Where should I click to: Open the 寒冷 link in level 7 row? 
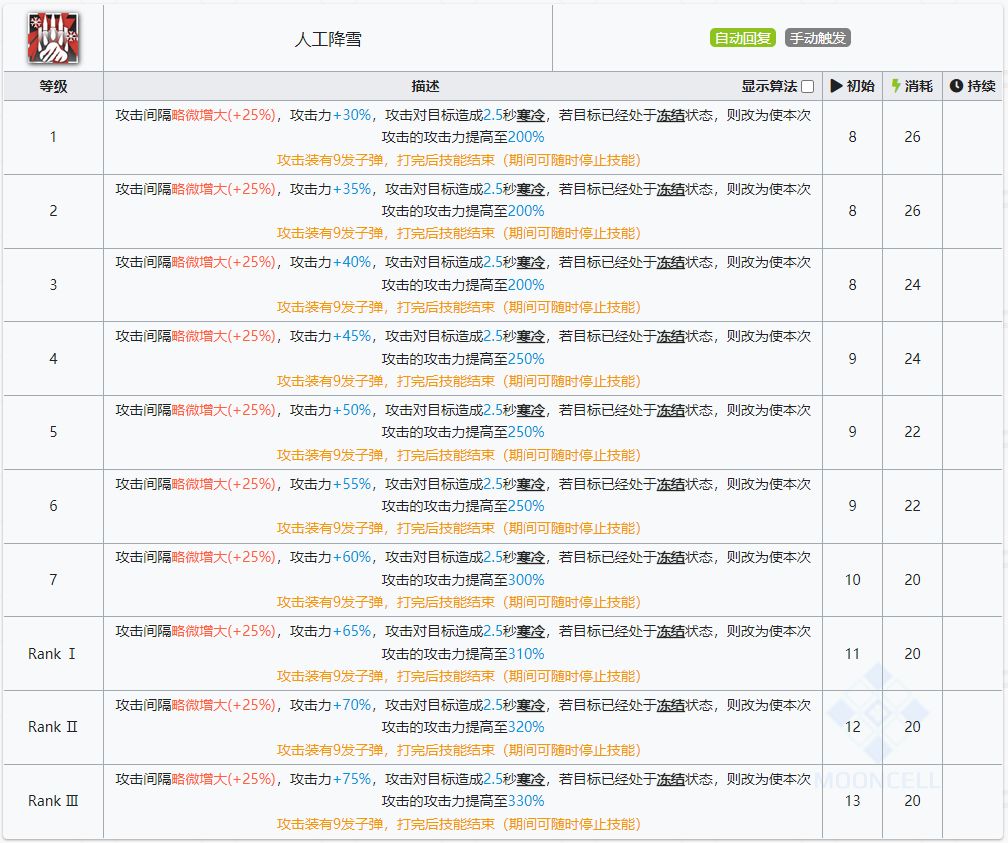tap(530, 557)
